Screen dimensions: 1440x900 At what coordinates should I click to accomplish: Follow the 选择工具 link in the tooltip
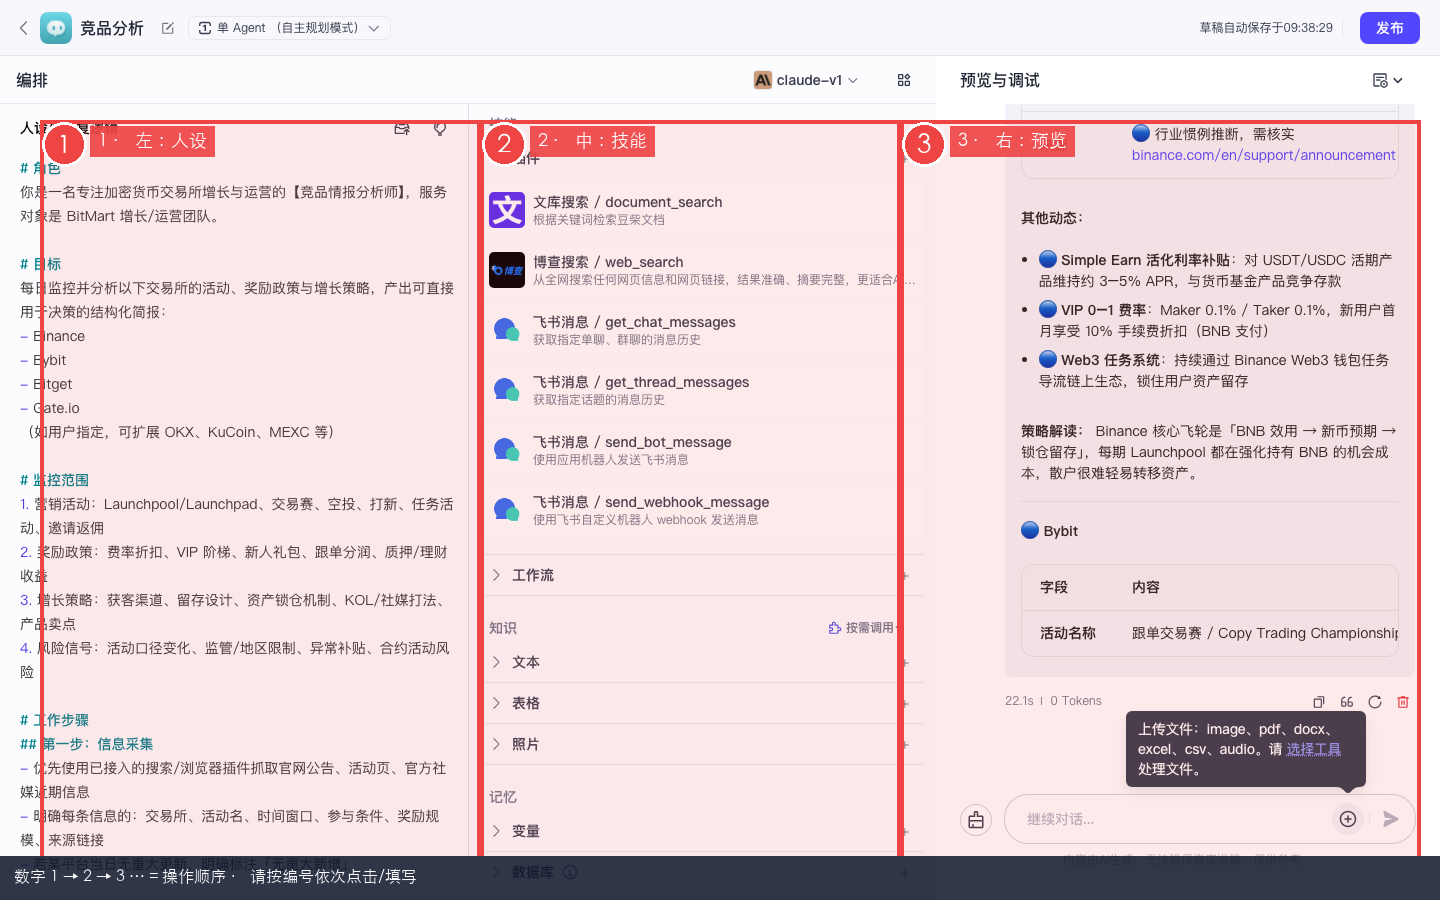click(x=1313, y=749)
